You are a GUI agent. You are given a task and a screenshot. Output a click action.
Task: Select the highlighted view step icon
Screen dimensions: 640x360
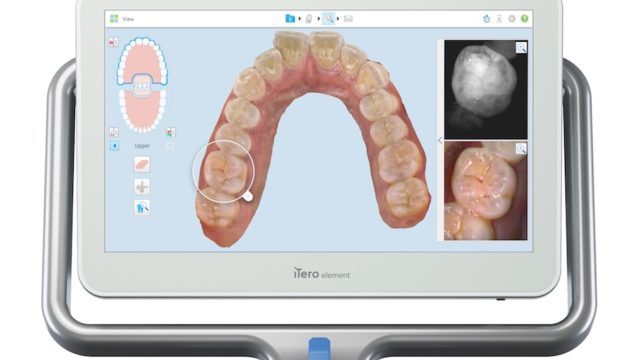coord(328,18)
